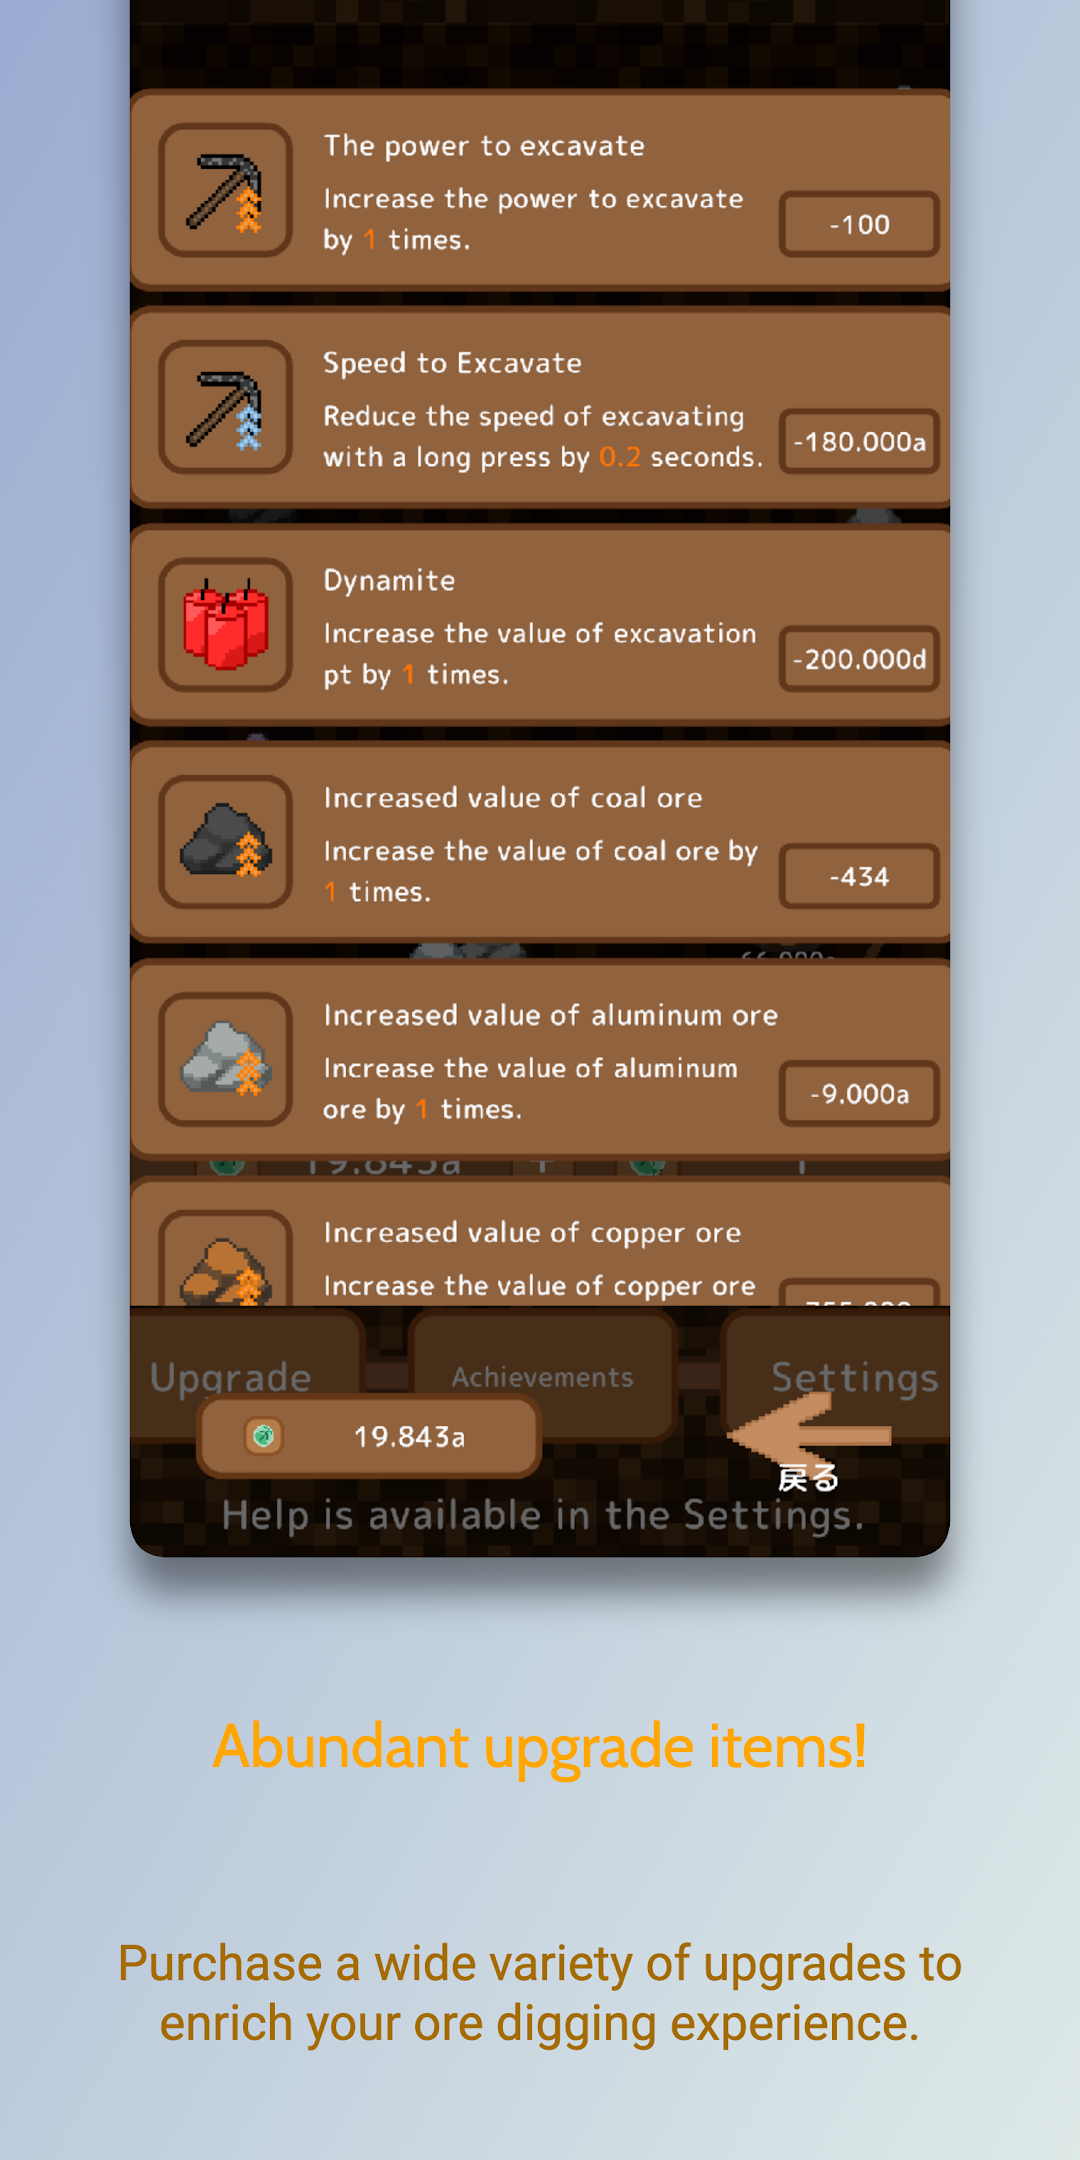1080x2160 pixels.
Task: Purchase Dynamite for -200.000d
Action: point(859,659)
